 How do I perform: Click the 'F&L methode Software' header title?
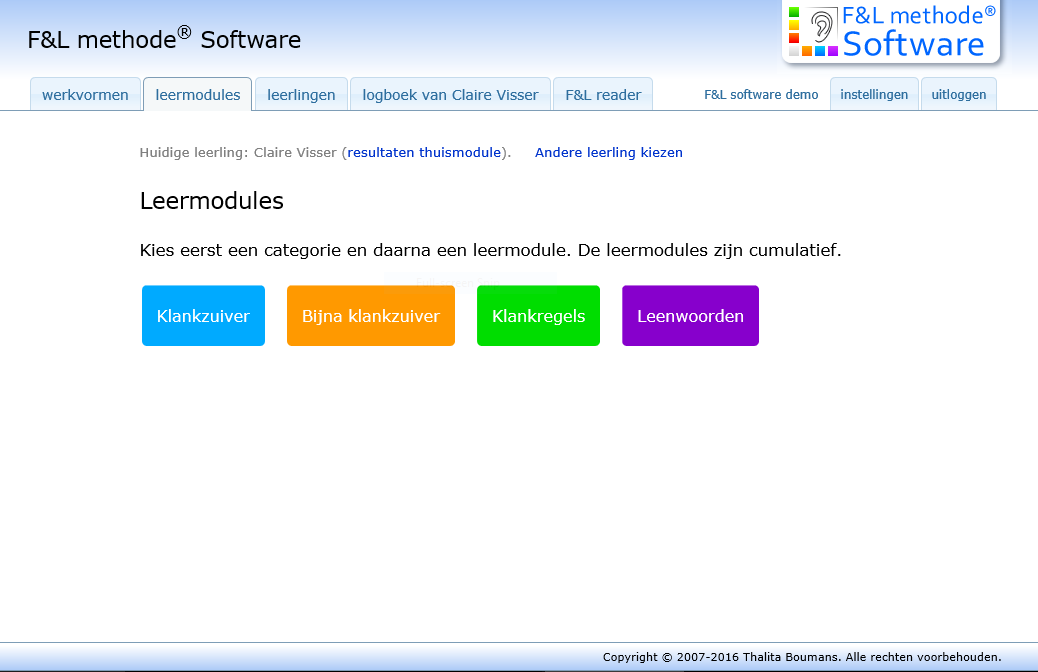point(164,40)
